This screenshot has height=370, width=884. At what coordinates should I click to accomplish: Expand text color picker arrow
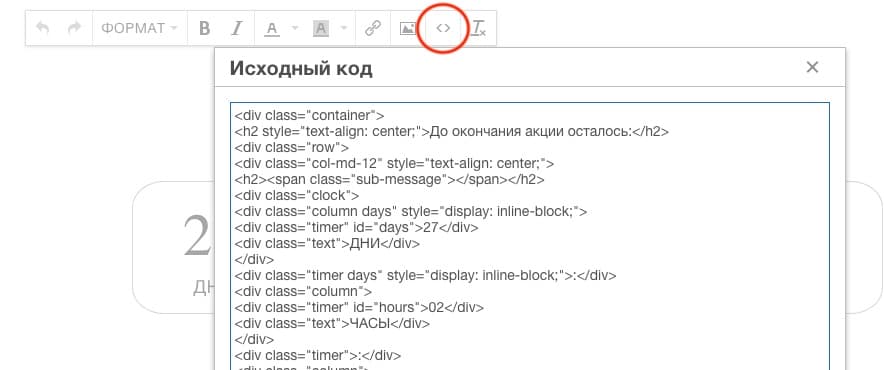(x=295, y=28)
